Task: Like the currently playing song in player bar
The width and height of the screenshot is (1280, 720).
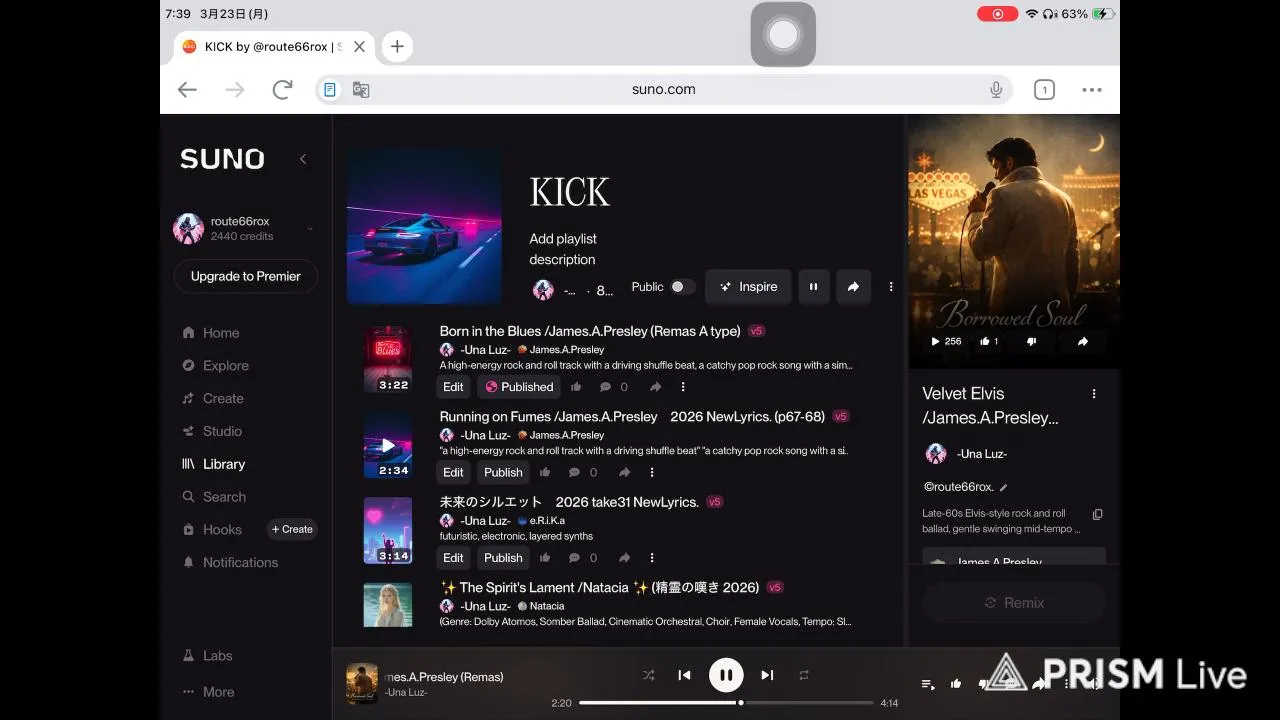Action: (956, 684)
